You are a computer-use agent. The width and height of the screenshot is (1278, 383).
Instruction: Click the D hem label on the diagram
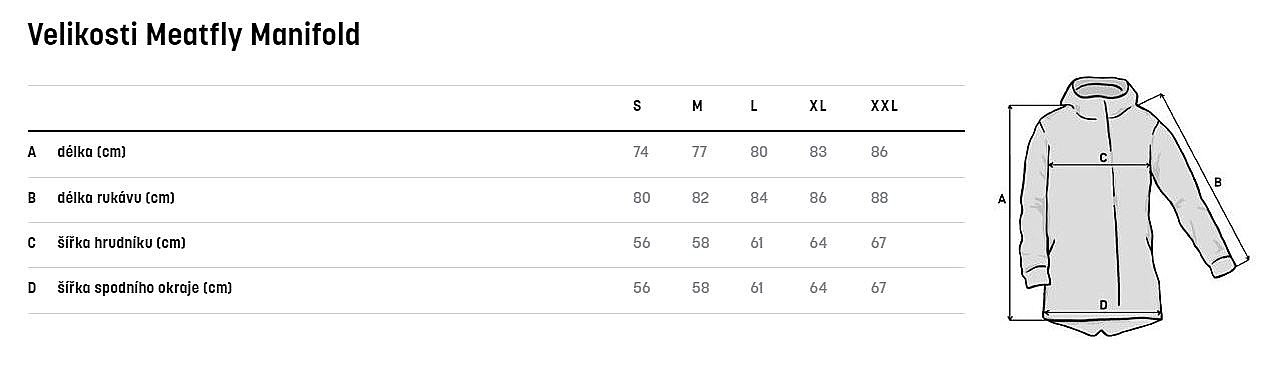[x=1103, y=305]
